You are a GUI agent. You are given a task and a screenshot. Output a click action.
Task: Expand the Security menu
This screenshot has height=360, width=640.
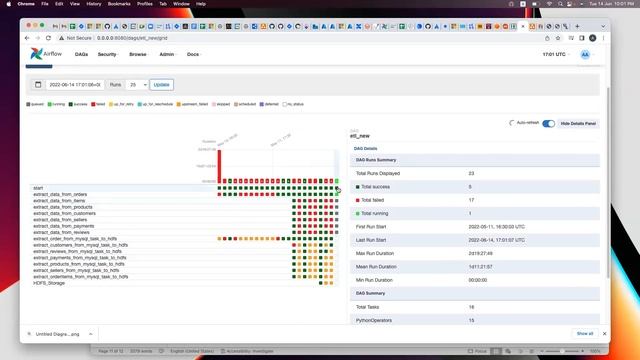tap(108, 54)
